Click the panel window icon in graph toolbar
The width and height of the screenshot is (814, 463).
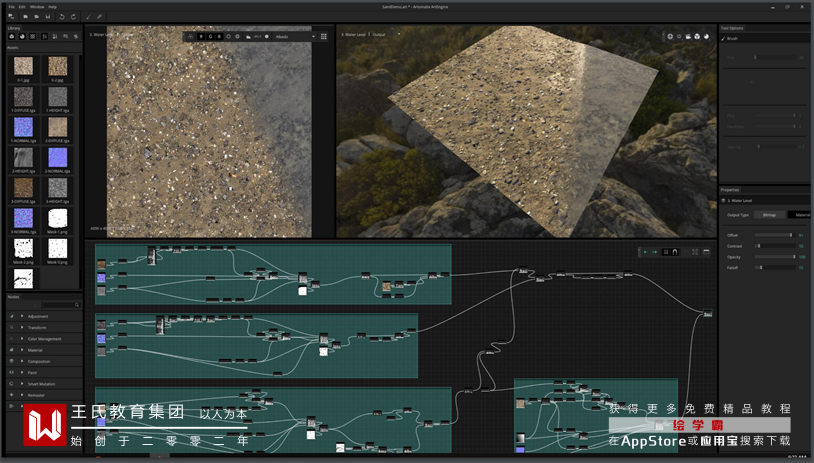(x=706, y=252)
